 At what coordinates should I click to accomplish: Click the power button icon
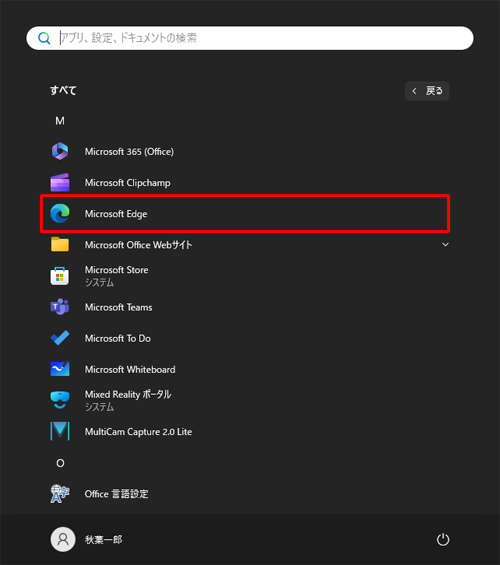pos(443,539)
